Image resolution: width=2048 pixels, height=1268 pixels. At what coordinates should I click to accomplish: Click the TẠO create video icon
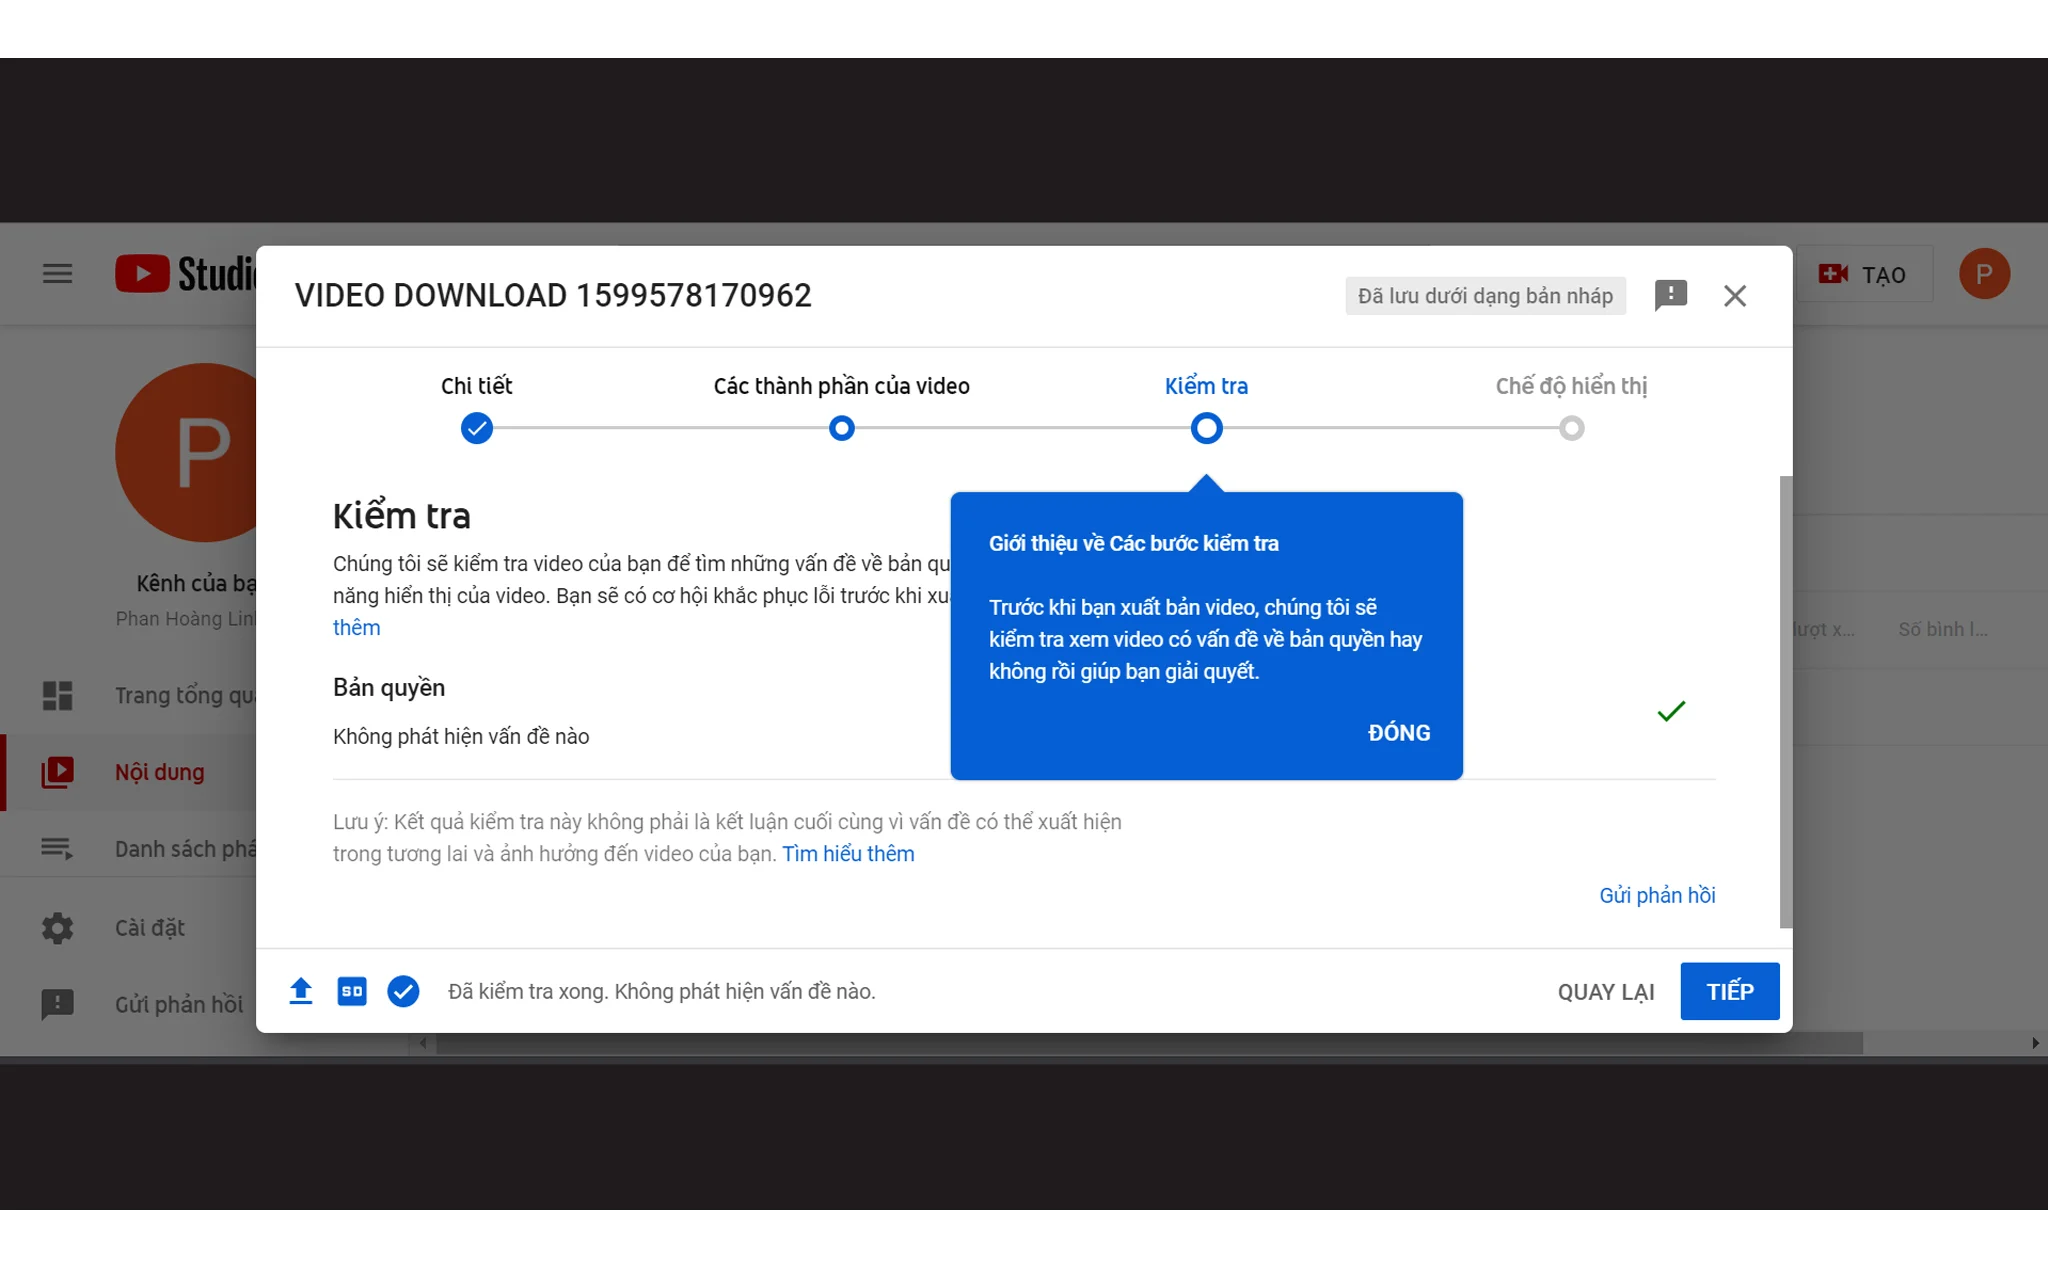coord(1833,273)
